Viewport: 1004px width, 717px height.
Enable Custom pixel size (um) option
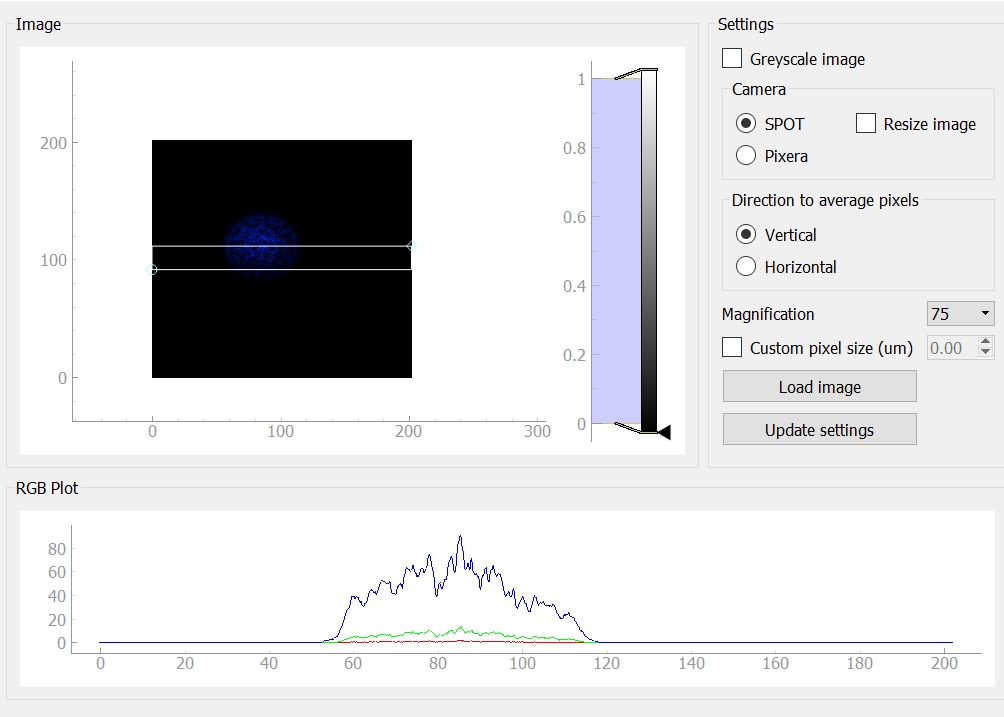pyautogui.click(x=732, y=348)
